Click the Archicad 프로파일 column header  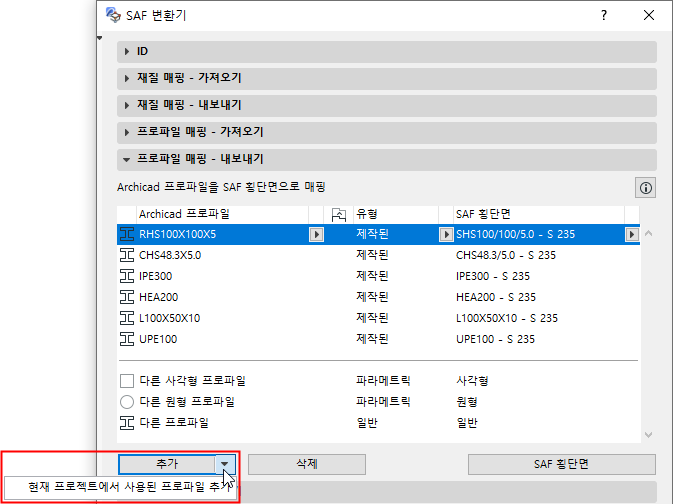pos(222,214)
